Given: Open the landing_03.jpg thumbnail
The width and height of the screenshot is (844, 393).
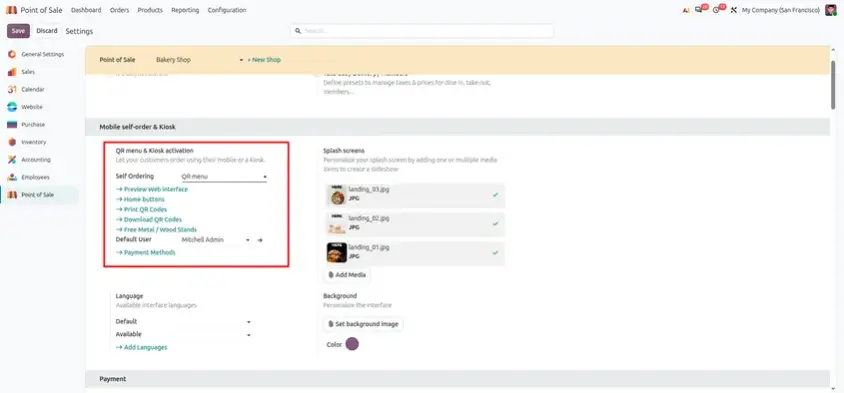Looking at the screenshot, I should point(336,195).
